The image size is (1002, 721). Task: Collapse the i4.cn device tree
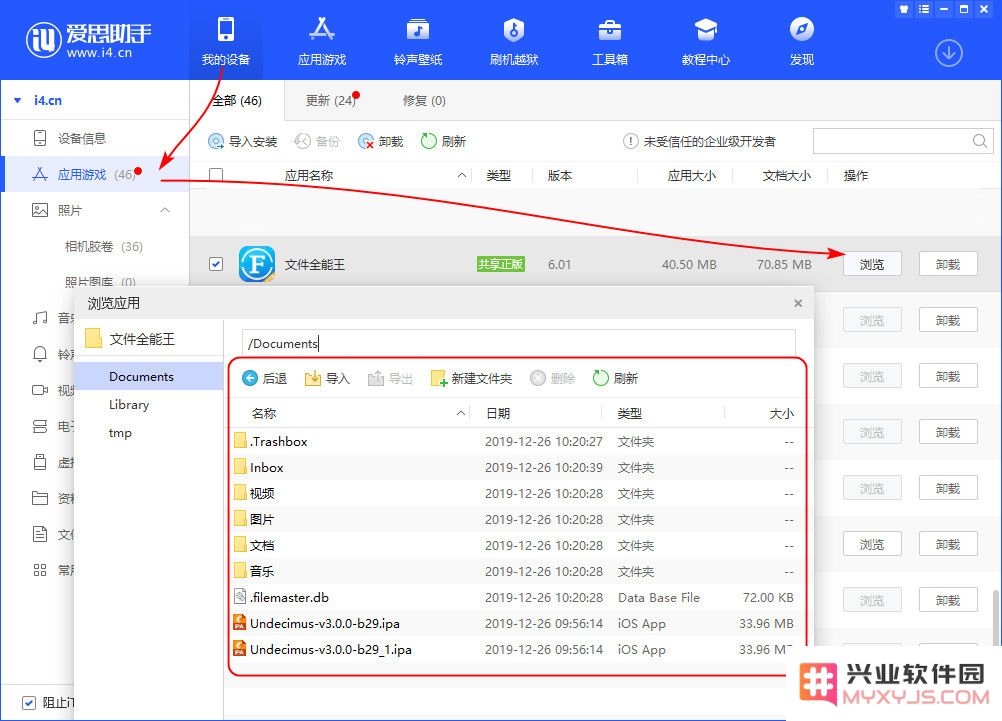(x=18, y=100)
